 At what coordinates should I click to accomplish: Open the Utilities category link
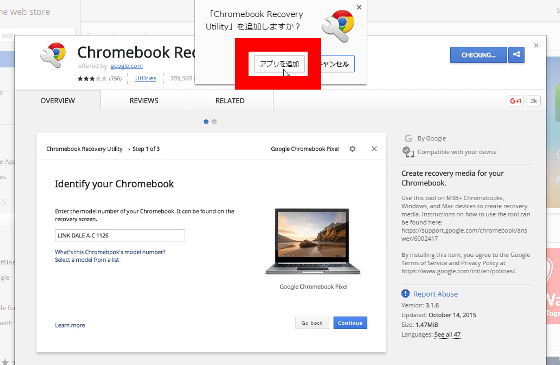[x=145, y=78]
